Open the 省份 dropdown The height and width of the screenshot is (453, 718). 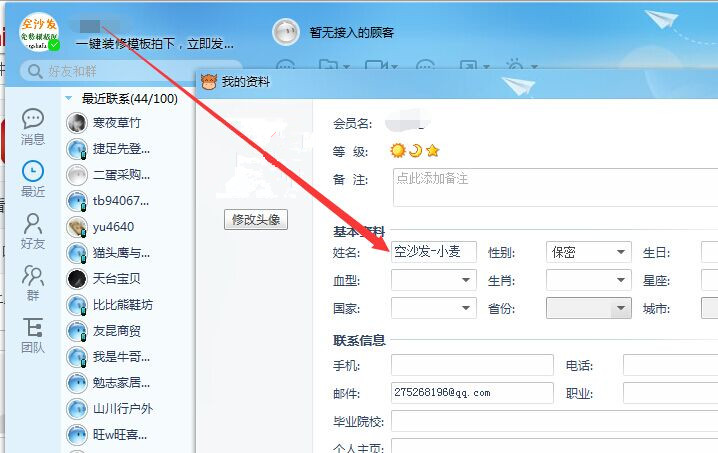click(589, 308)
